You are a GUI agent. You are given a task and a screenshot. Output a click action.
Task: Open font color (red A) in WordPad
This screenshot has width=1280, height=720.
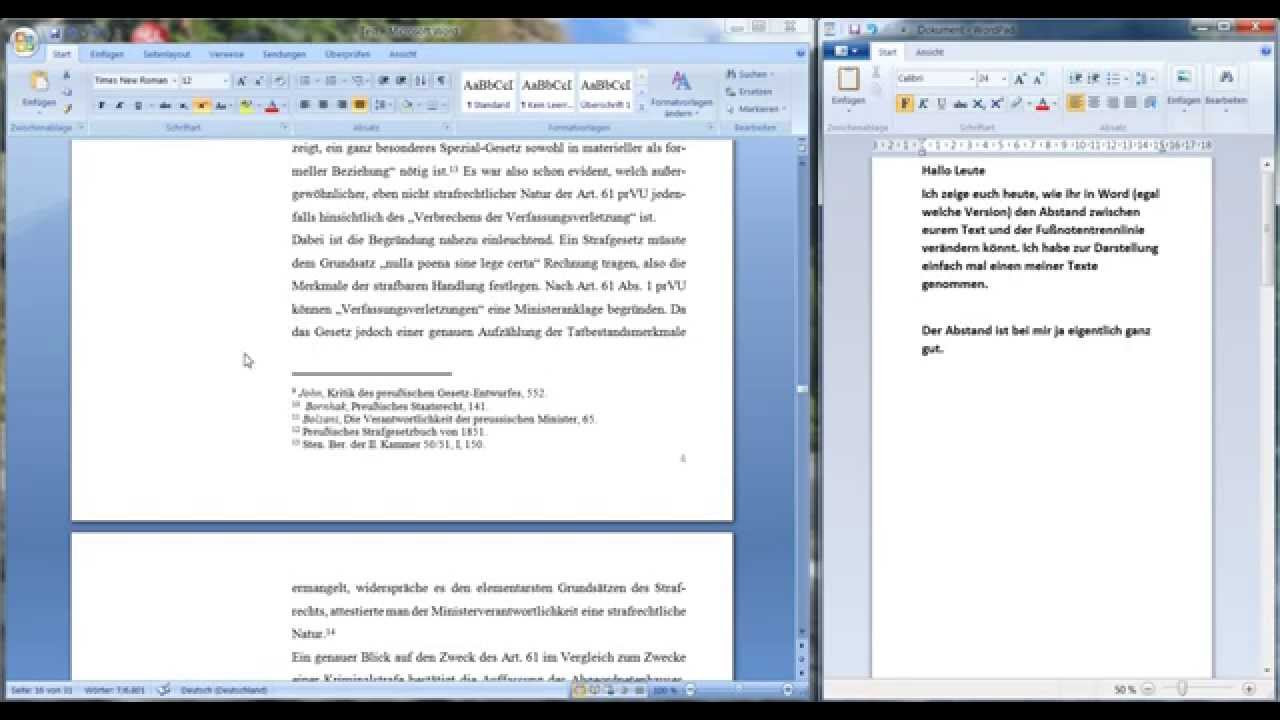1044,103
